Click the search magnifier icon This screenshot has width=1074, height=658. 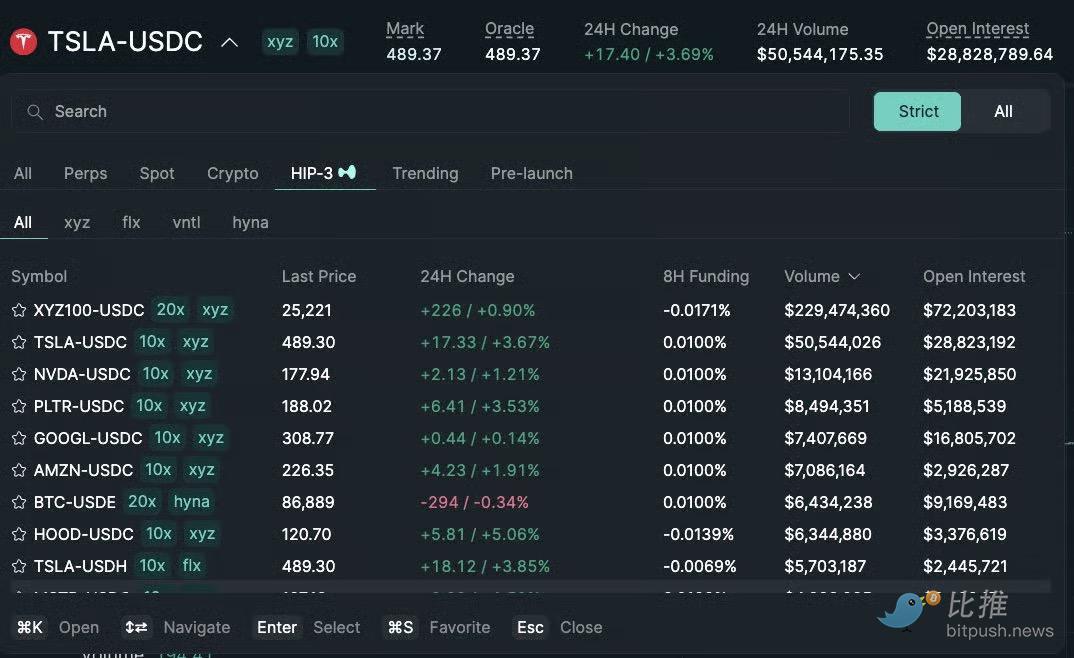tap(35, 112)
